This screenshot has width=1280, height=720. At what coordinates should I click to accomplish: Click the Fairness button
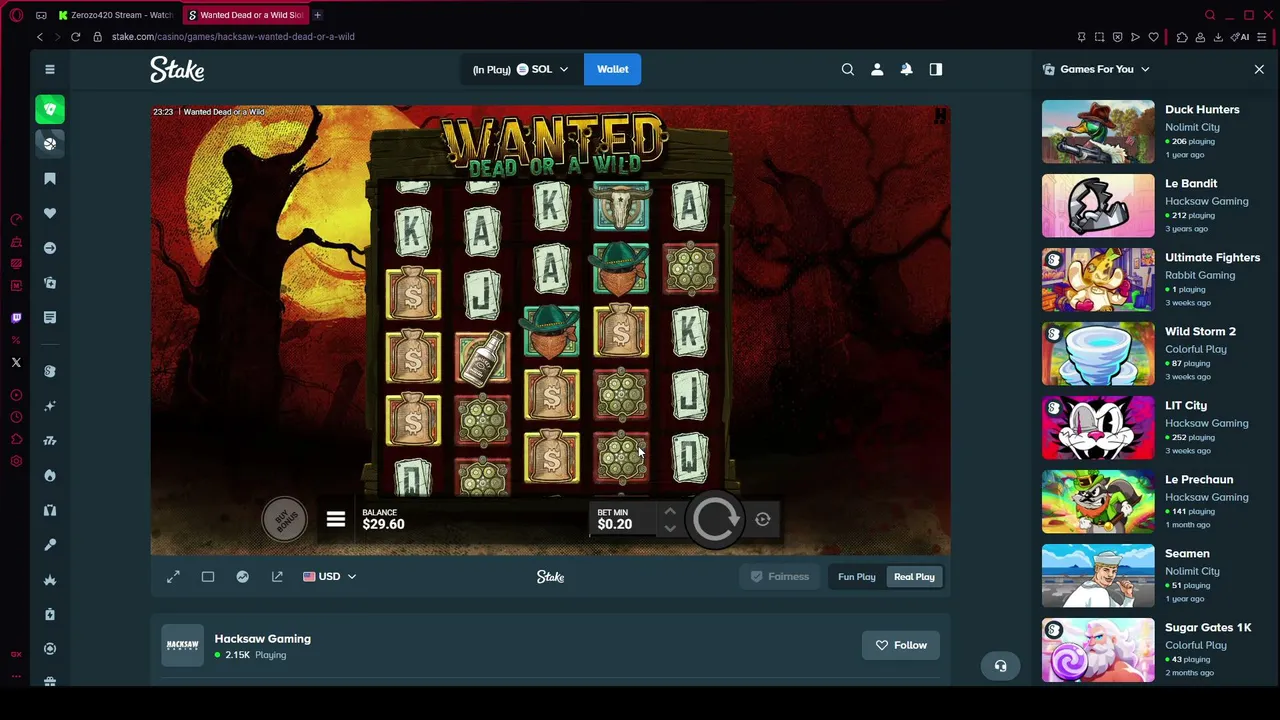[779, 577]
